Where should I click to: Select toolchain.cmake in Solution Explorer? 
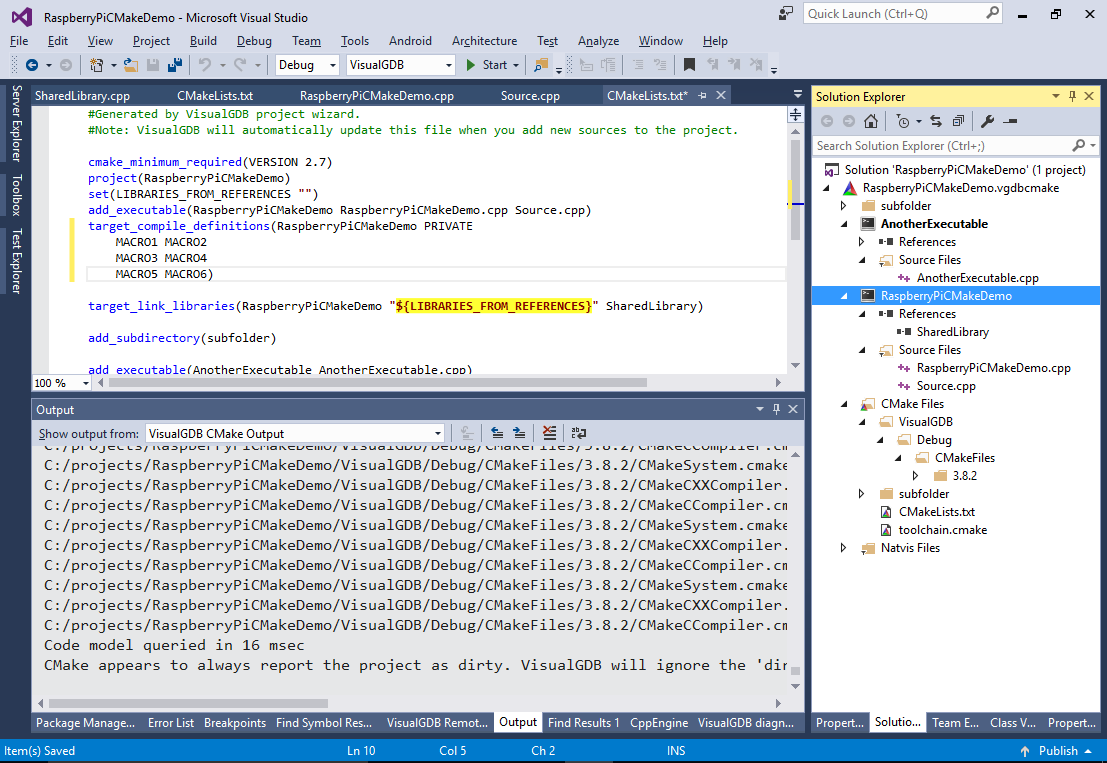(x=943, y=530)
